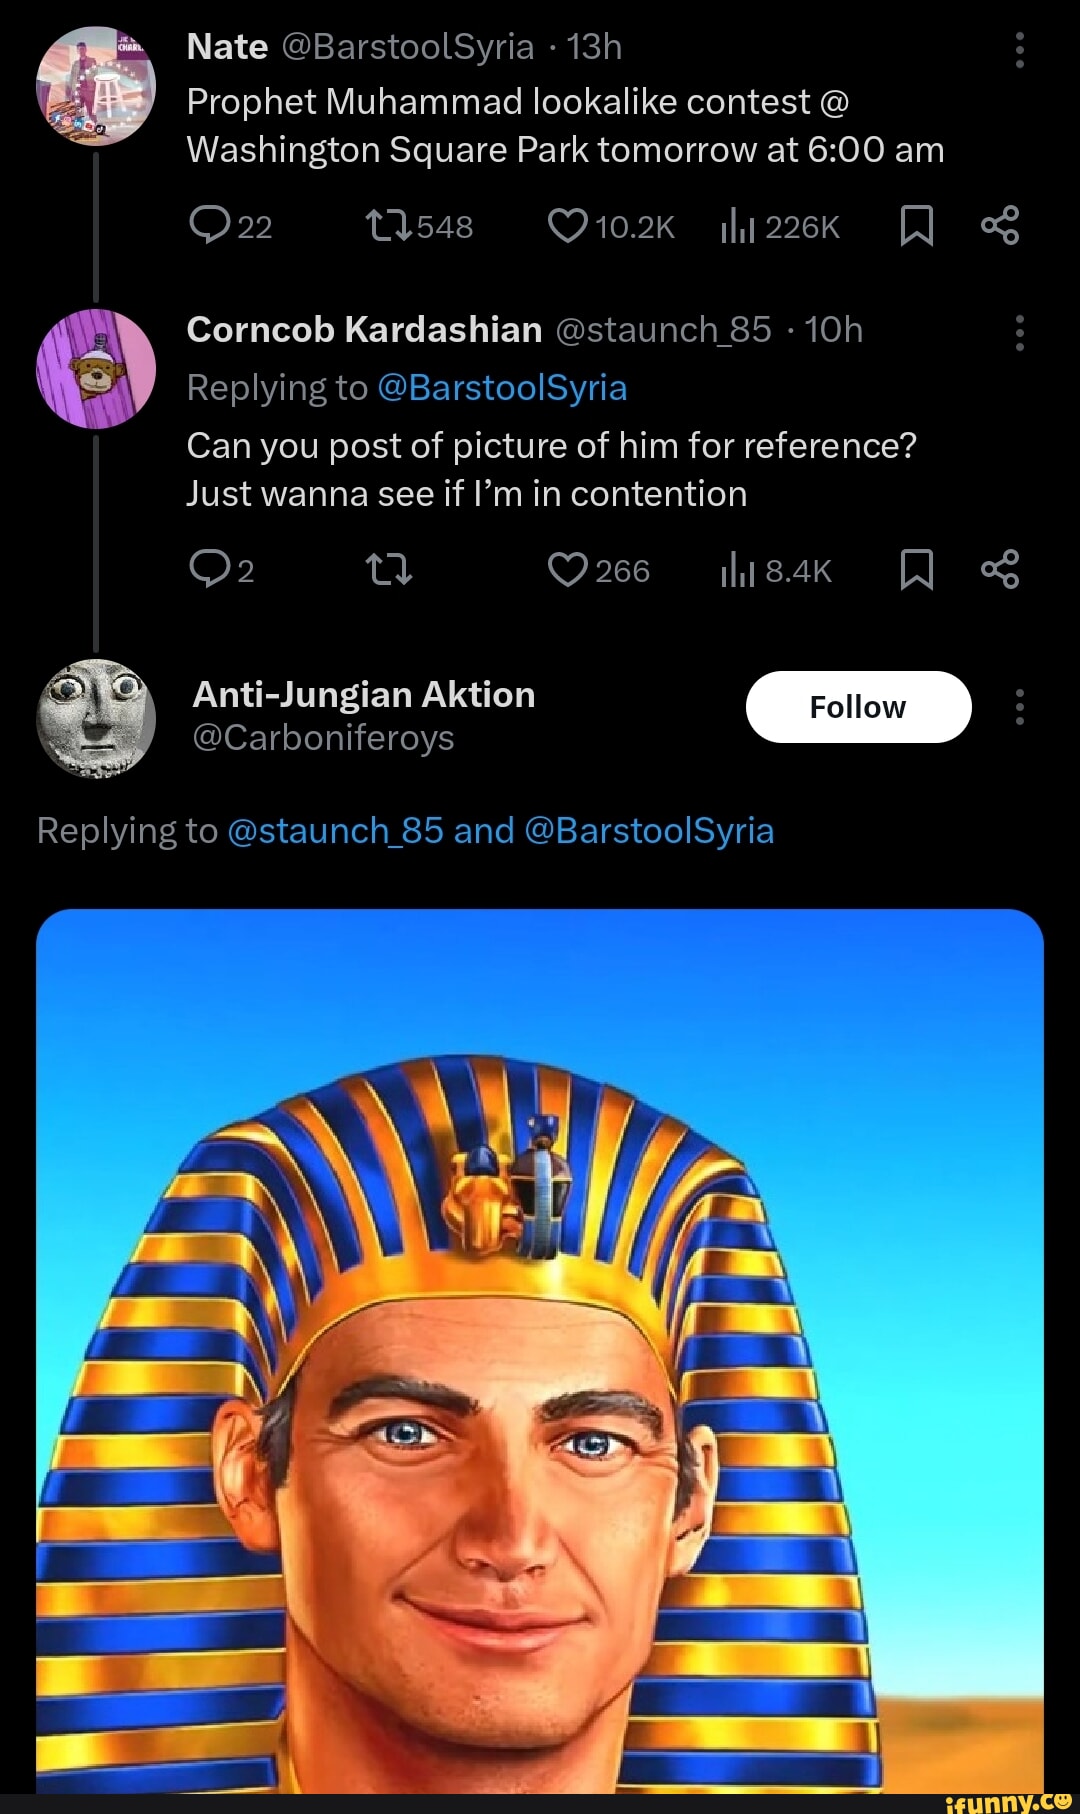Open more options for Nate's tweet
Screen dimensions: 1080x1814
click(1019, 49)
